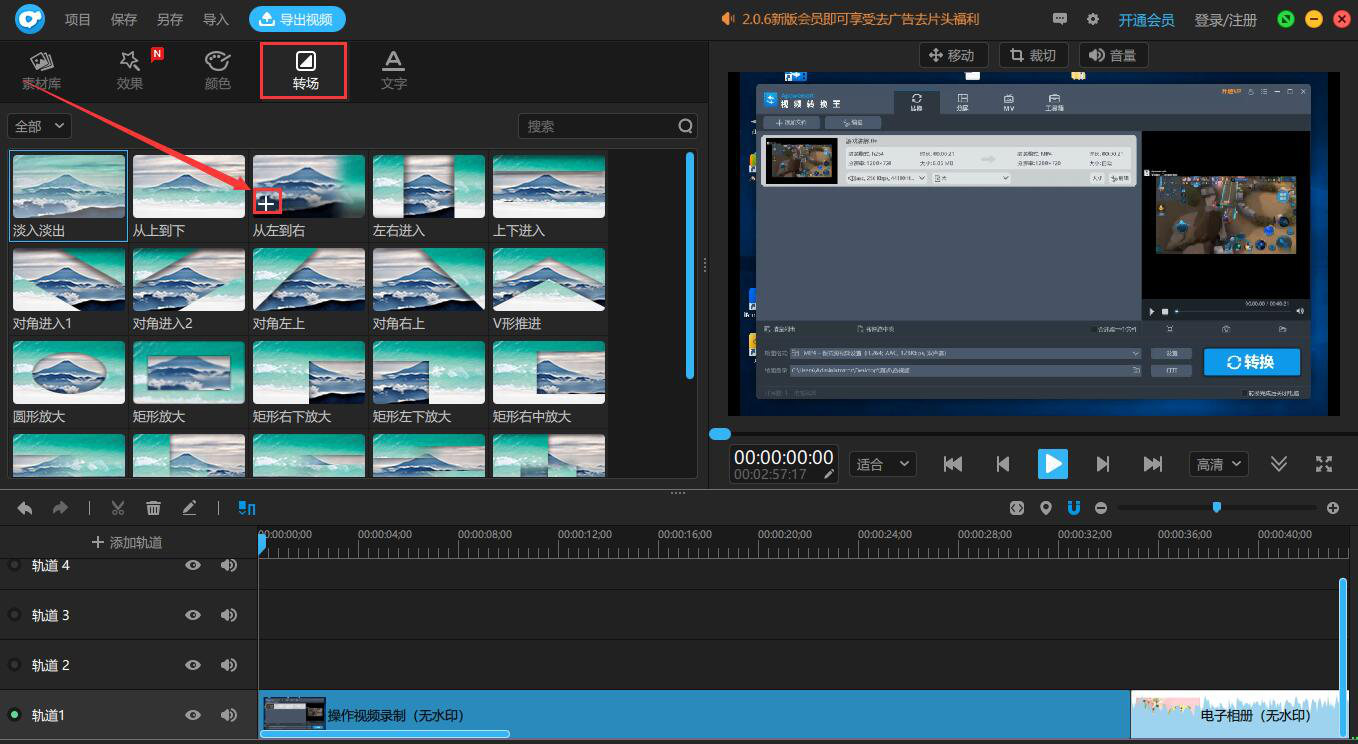The height and width of the screenshot is (744, 1358).
Task: Select the 圆形放大 transition thumbnail
Action: pyautogui.click(x=69, y=373)
